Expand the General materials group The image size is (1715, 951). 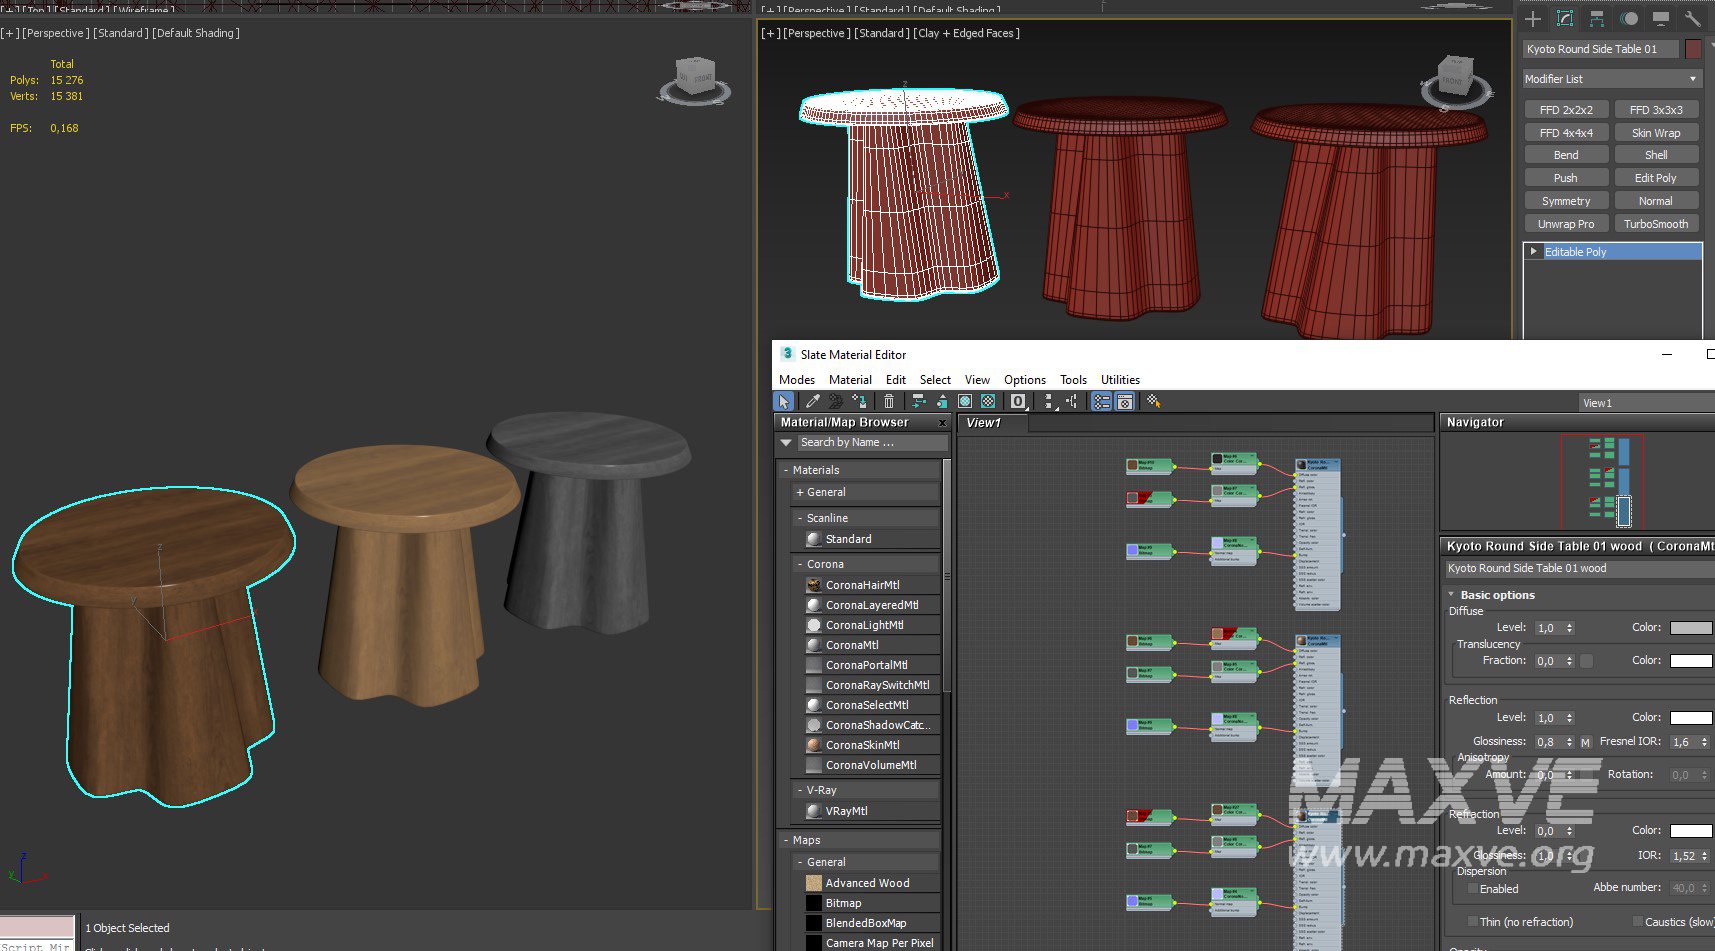[800, 492]
